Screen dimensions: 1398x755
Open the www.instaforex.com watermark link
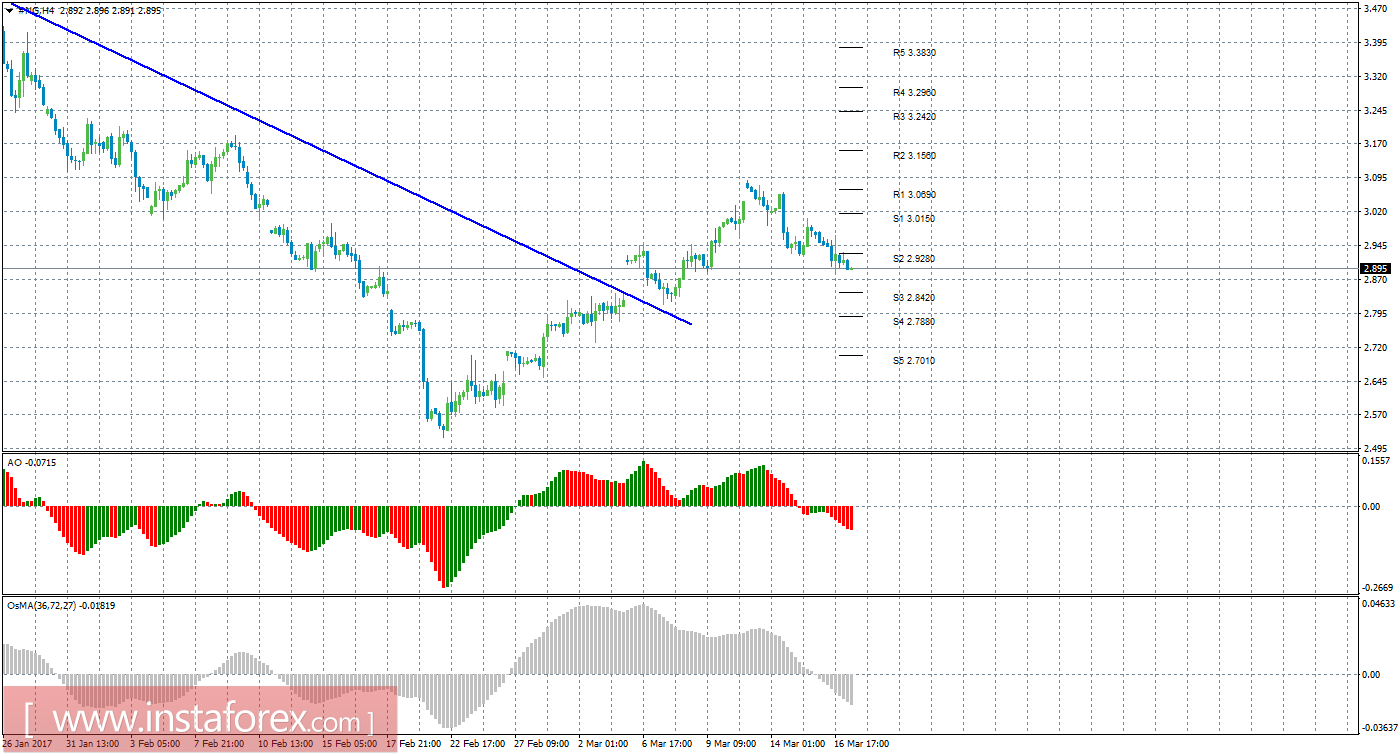click(x=200, y=719)
